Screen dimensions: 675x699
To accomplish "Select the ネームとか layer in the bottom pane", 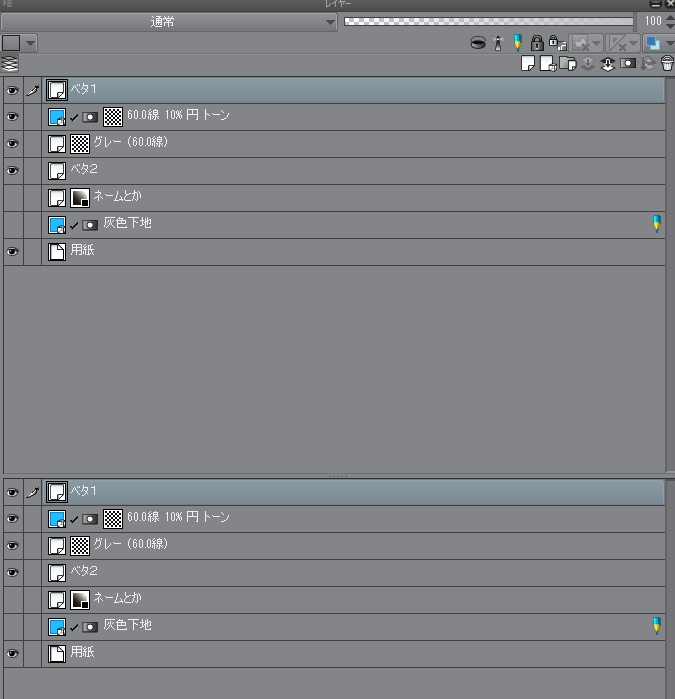I will pyautogui.click(x=353, y=600).
